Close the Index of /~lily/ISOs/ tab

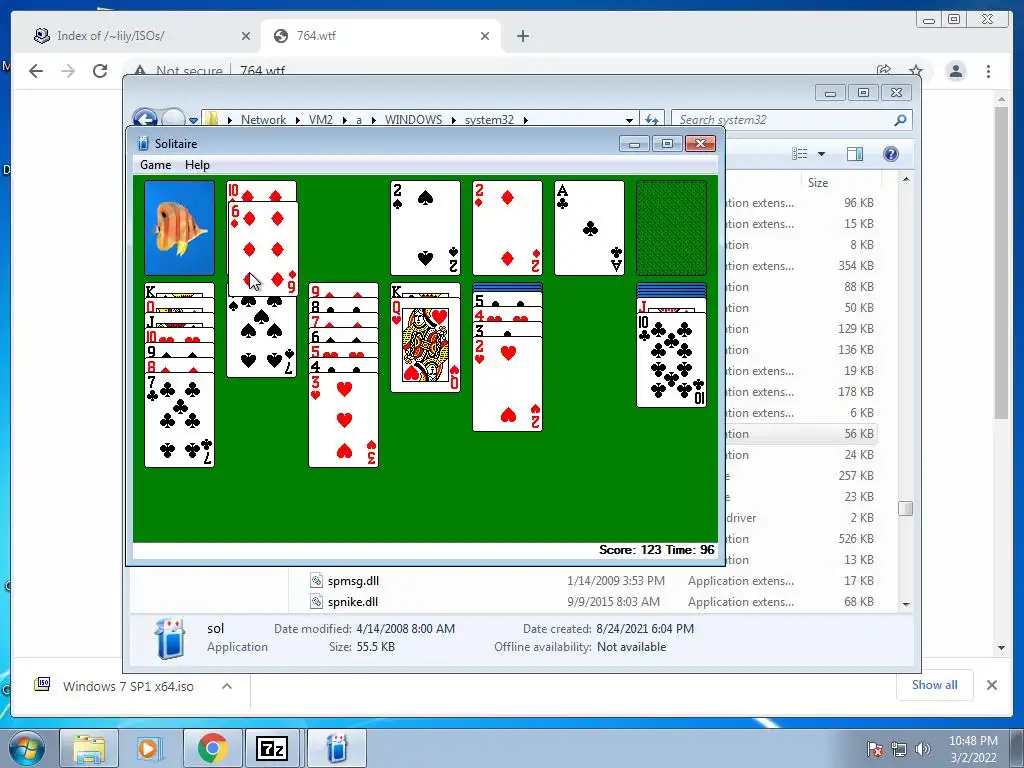pos(246,36)
